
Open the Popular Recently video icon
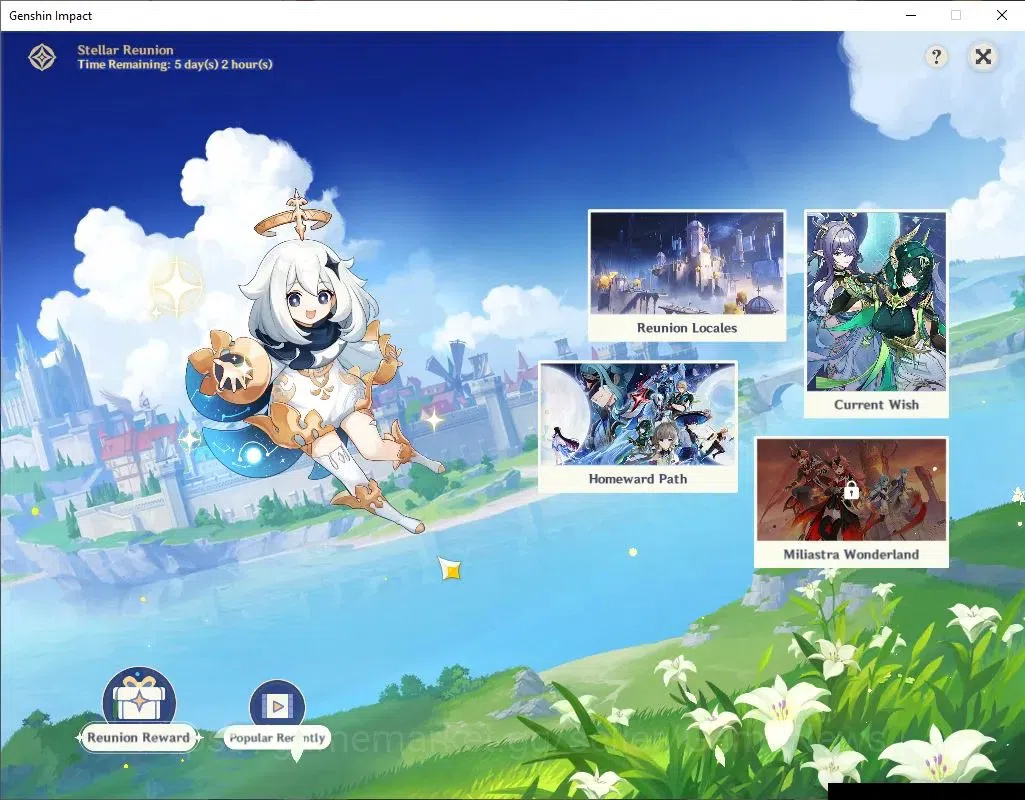click(x=277, y=705)
